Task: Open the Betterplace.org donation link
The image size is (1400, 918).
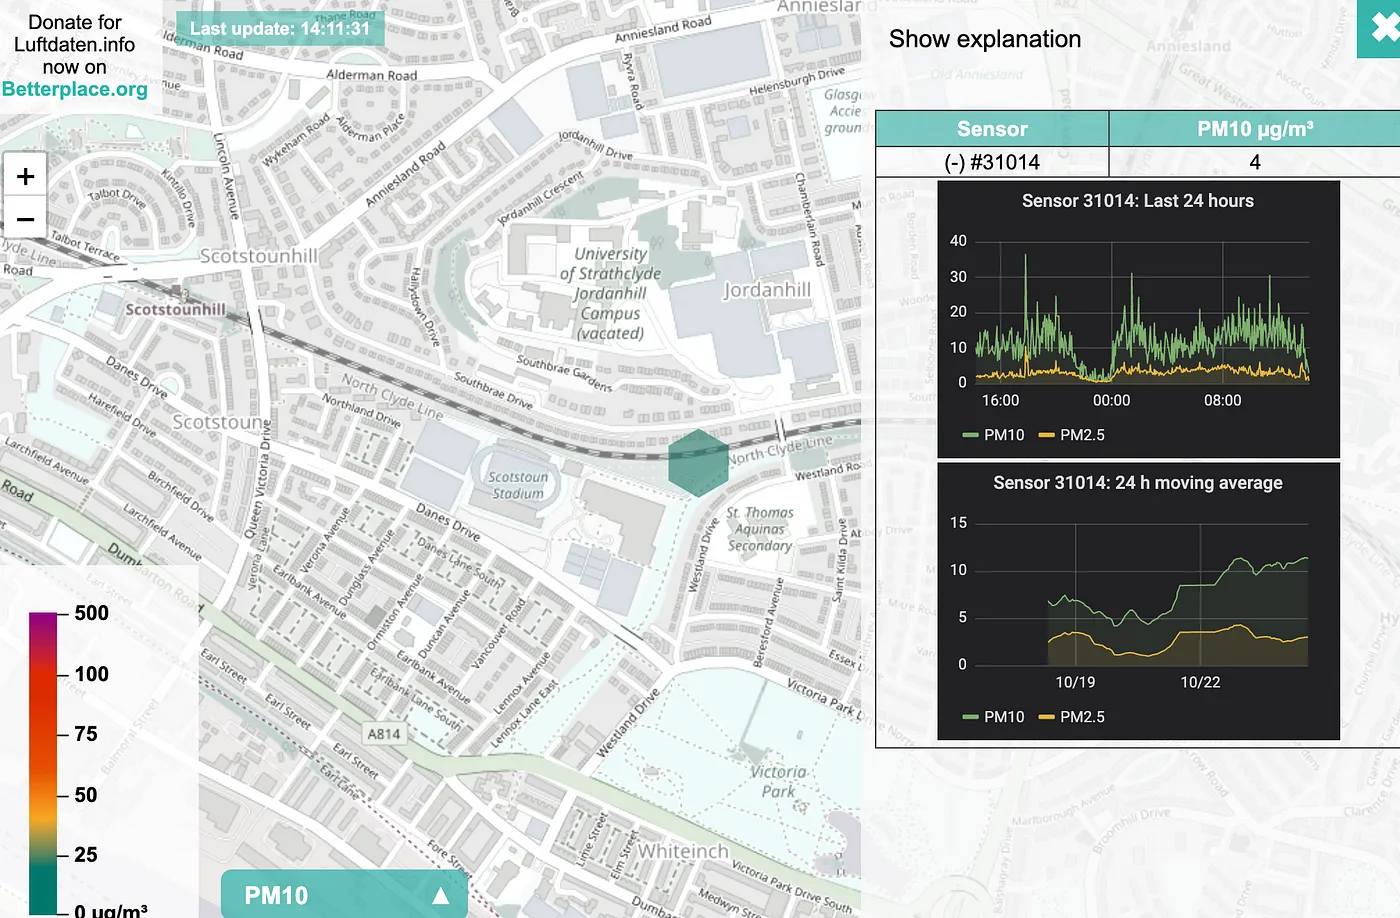Action: pyautogui.click(x=75, y=89)
